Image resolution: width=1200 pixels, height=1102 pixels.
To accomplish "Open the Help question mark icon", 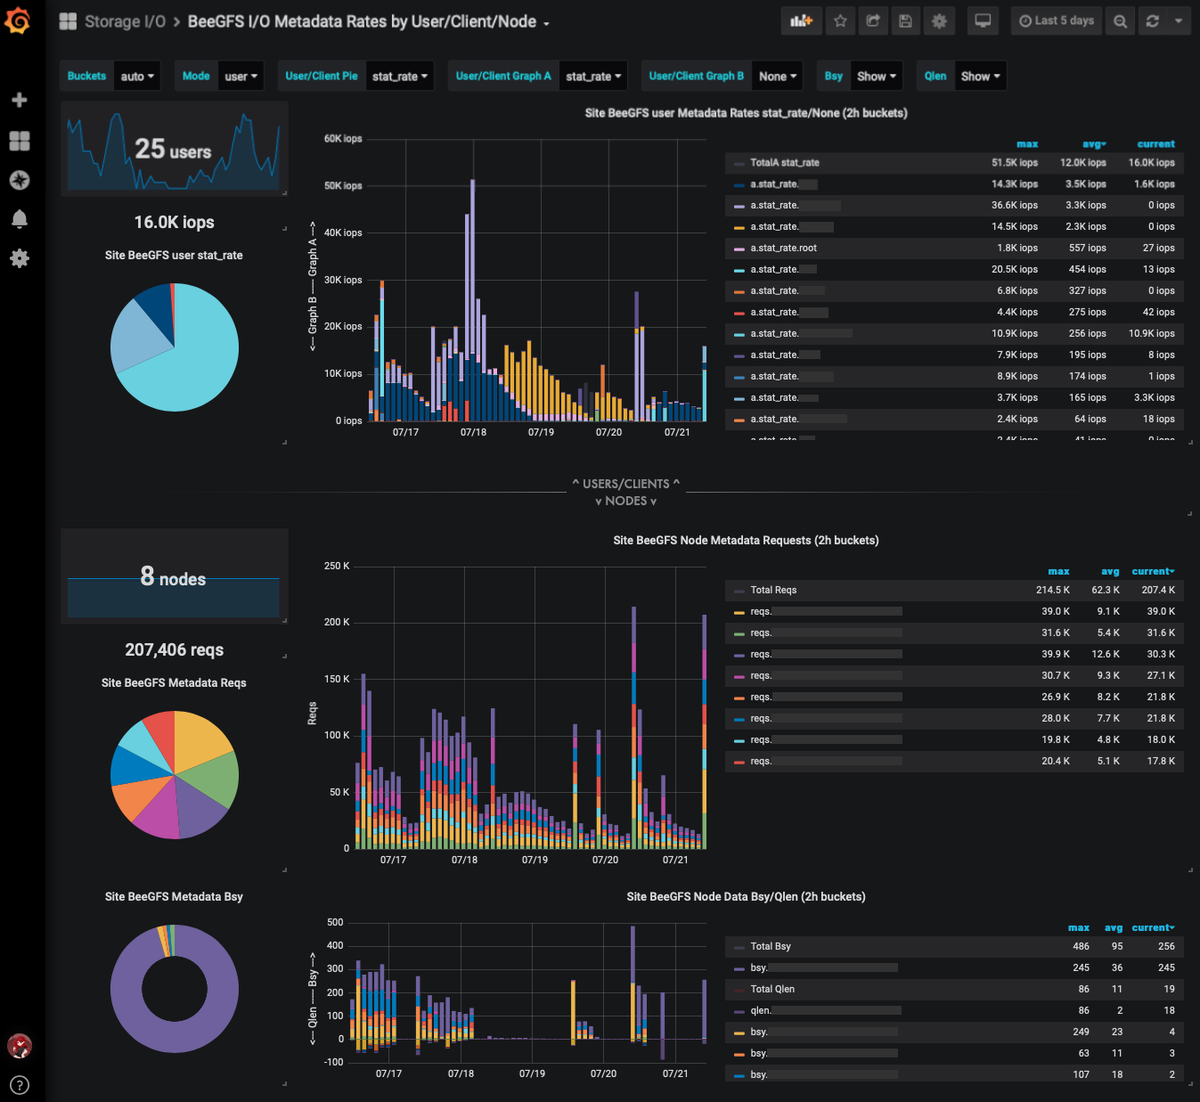I will (19, 1085).
